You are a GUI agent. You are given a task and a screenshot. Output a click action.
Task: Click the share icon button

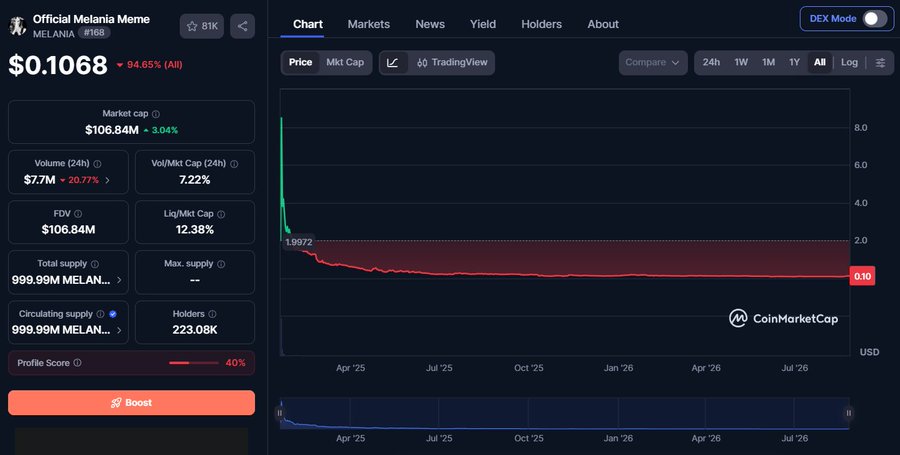pyautogui.click(x=242, y=26)
